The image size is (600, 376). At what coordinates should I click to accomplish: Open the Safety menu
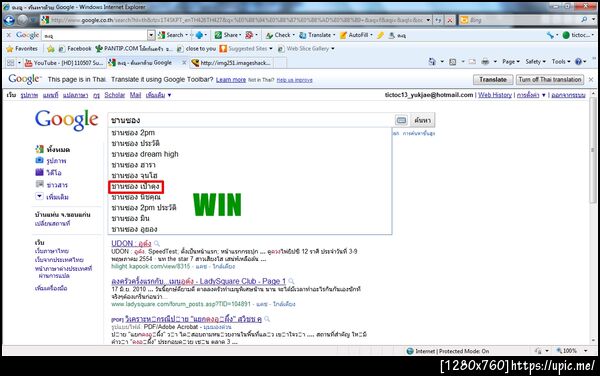click(535, 62)
